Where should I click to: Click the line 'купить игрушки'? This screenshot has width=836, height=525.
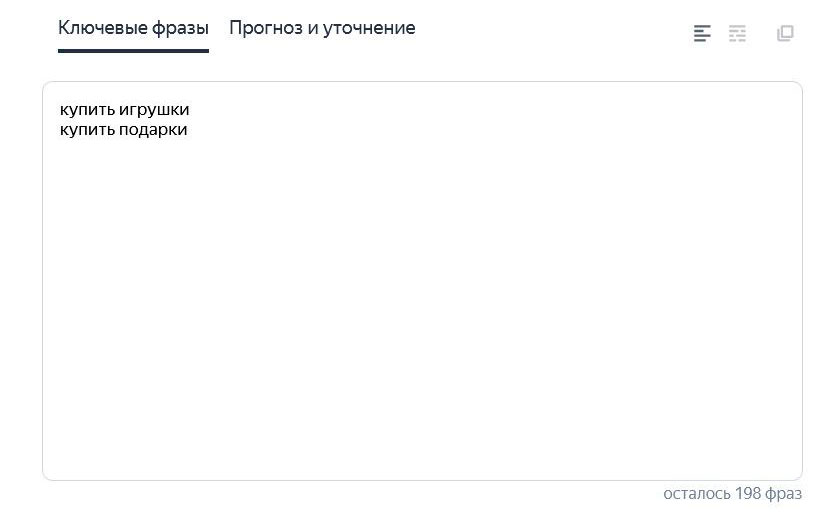[x=124, y=110]
